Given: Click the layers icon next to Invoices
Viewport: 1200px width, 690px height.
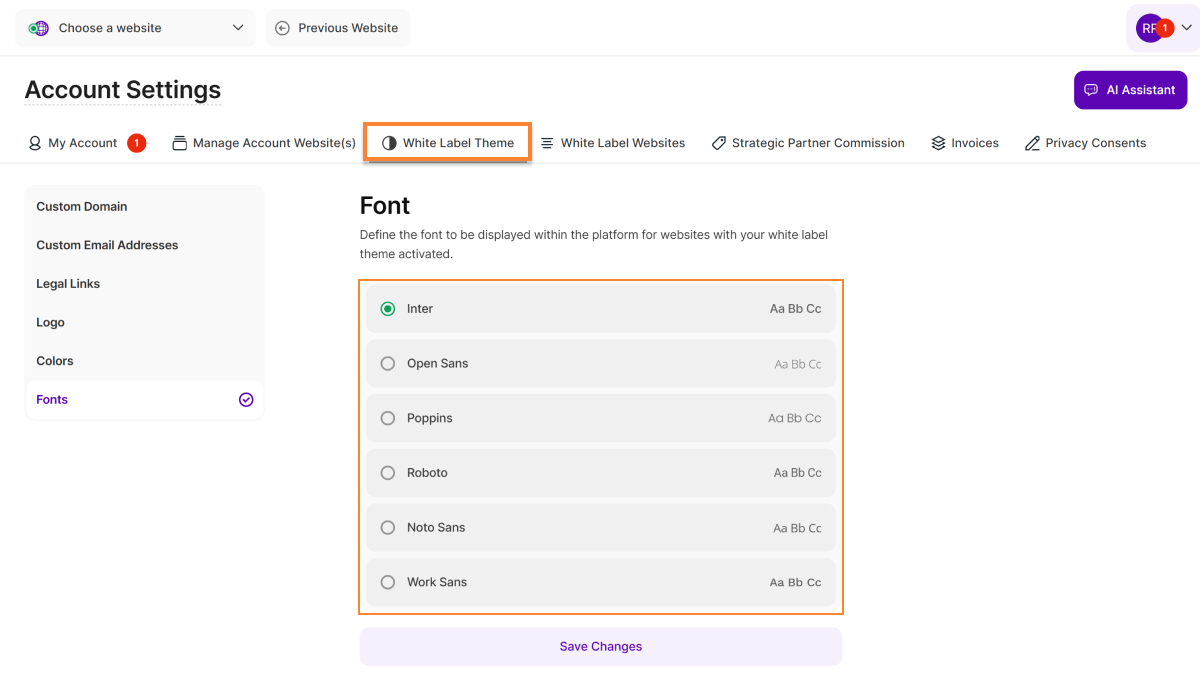Looking at the screenshot, I should [x=938, y=143].
